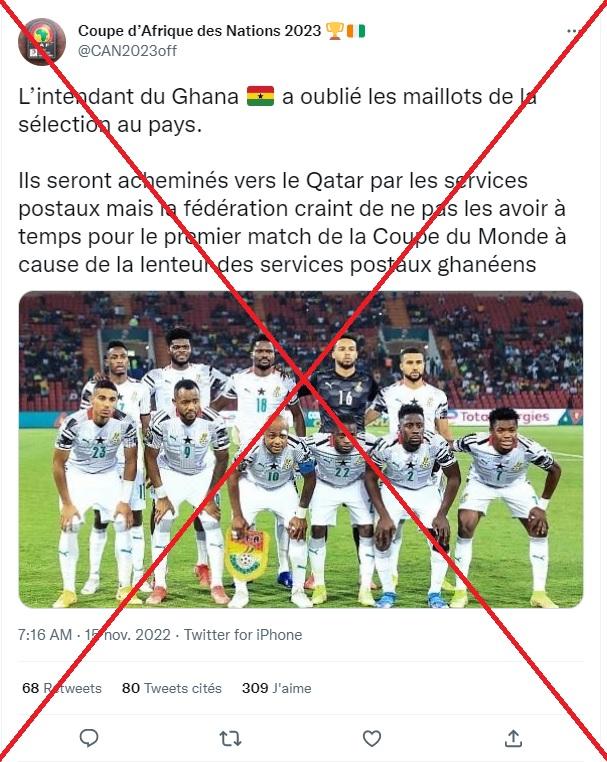View the 68 Retweets list

pos(62,688)
